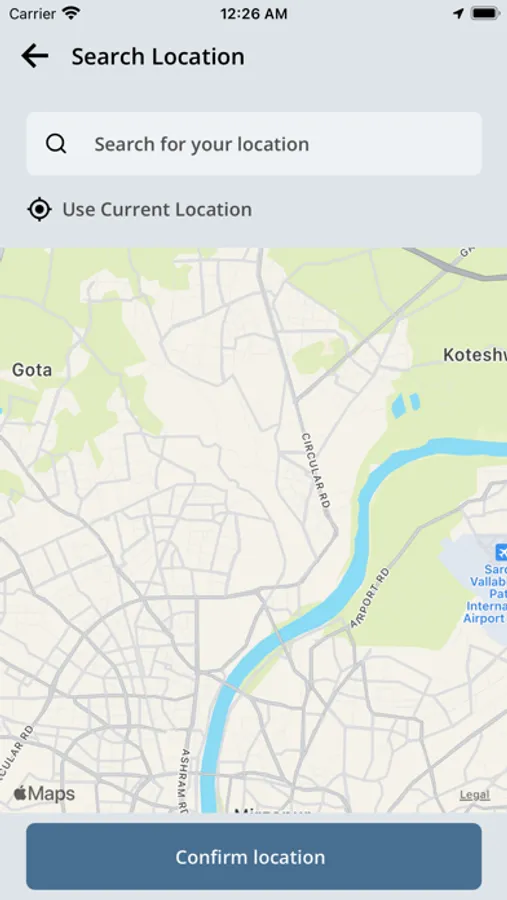Focus the Search for your location field
The width and height of the screenshot is (507, 900).
tap(254, 143)
